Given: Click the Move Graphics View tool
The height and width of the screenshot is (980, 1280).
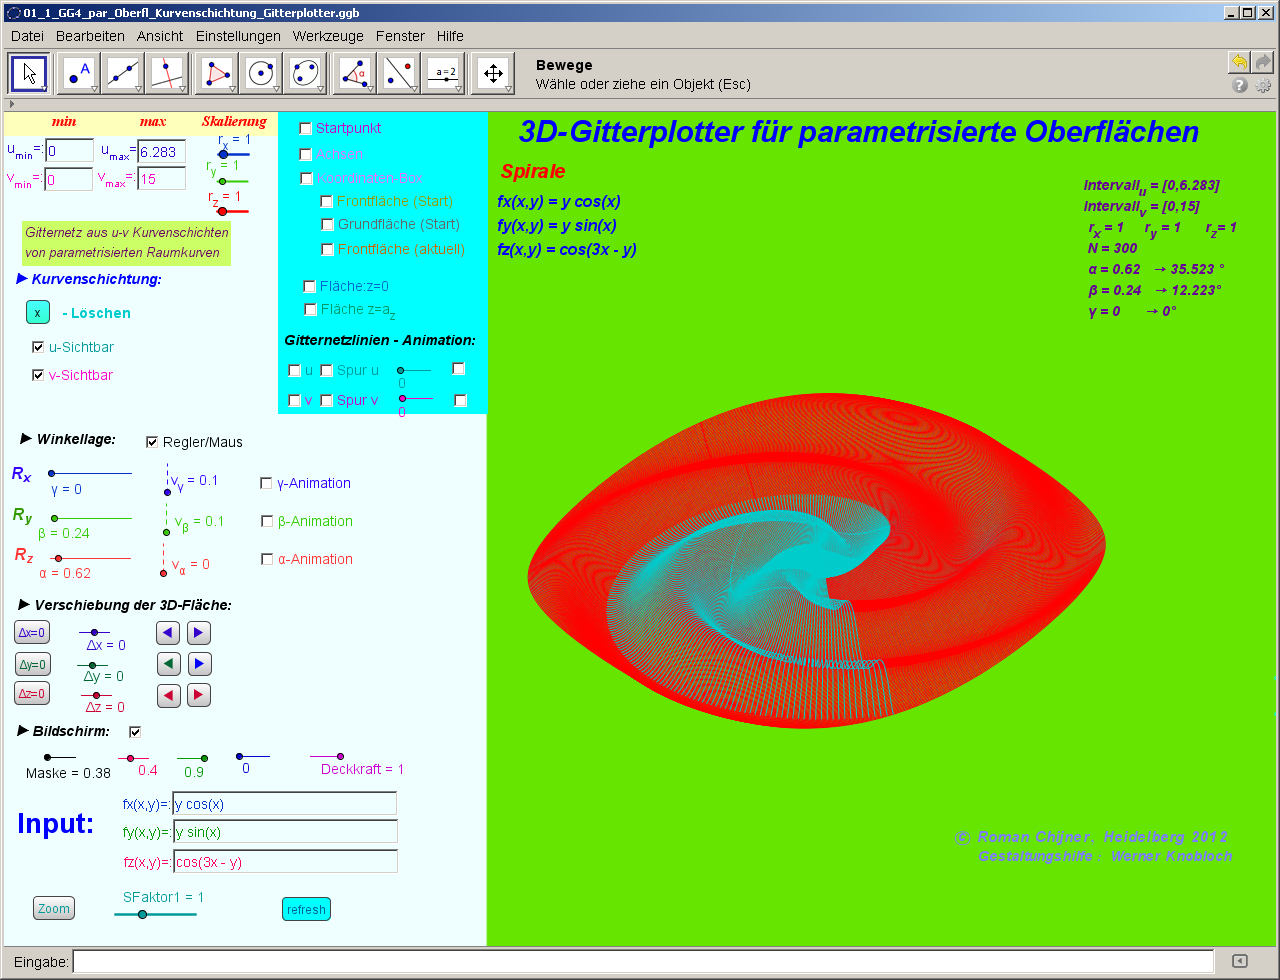Looking at the screenshot, I should pos(492,73).
